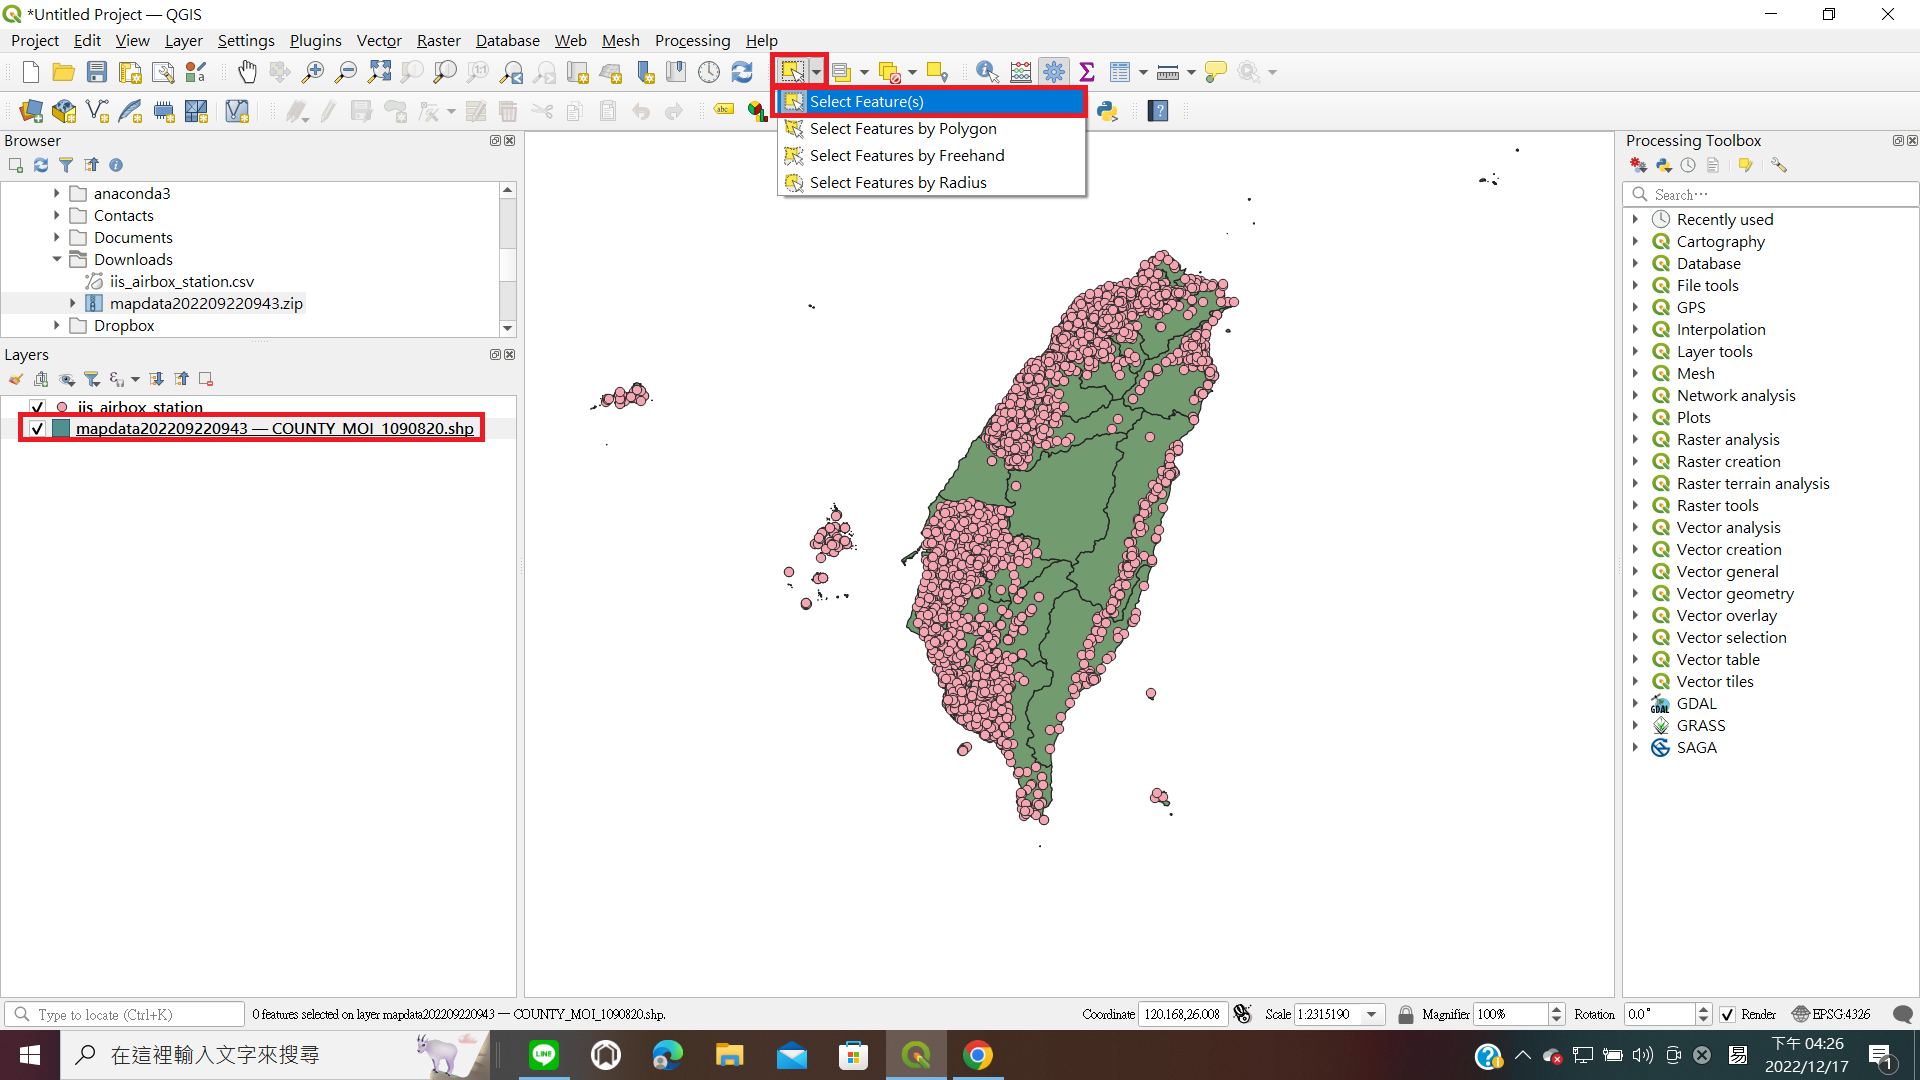
Task: Toggle COUNTY_MOI layer visibility checkbox
Action: 37,428
